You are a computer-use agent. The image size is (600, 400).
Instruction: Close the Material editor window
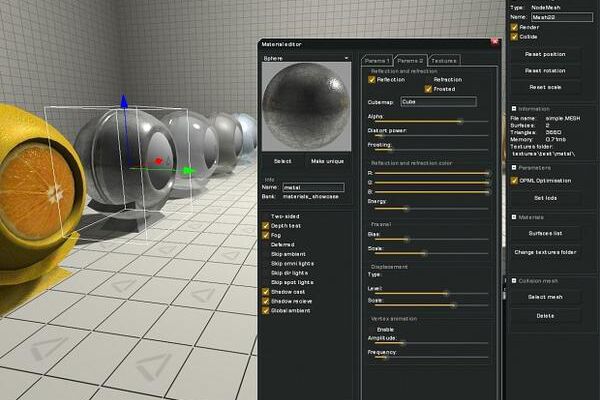pyautogui.click(x=494, y=41)
